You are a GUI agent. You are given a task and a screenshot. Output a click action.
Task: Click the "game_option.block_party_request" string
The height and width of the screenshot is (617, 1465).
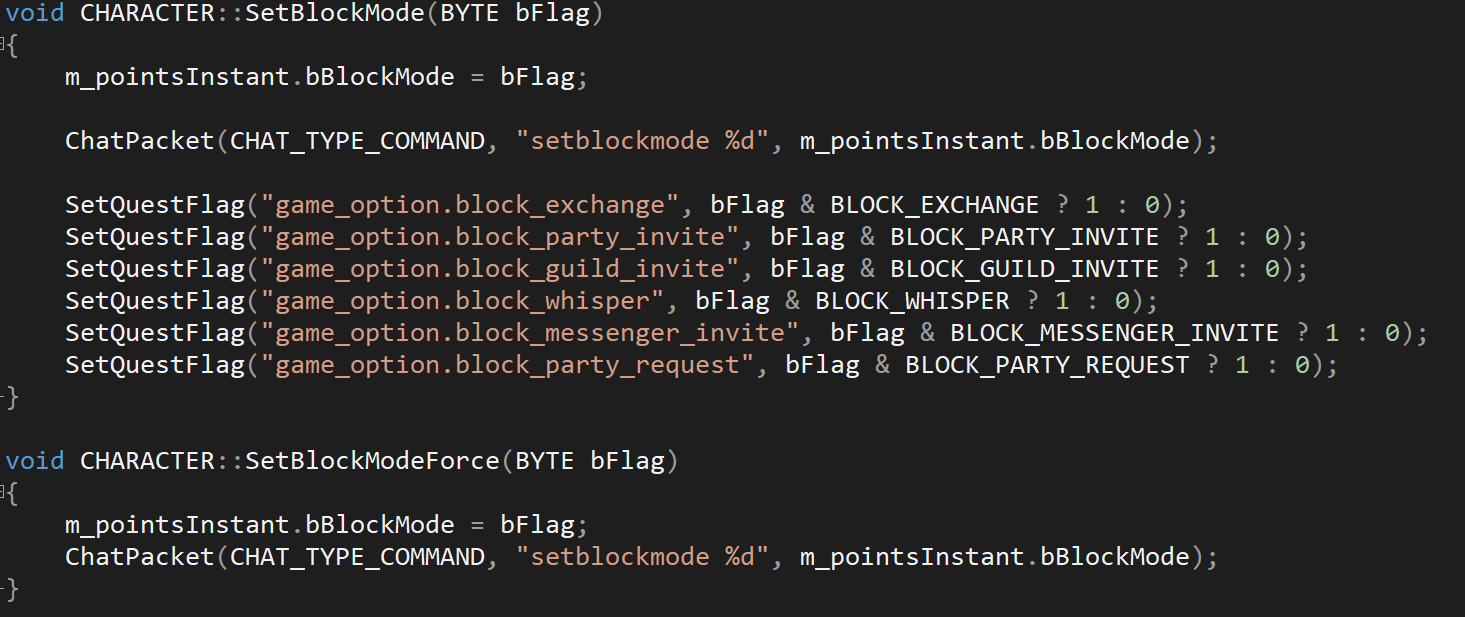pos(508,365)
